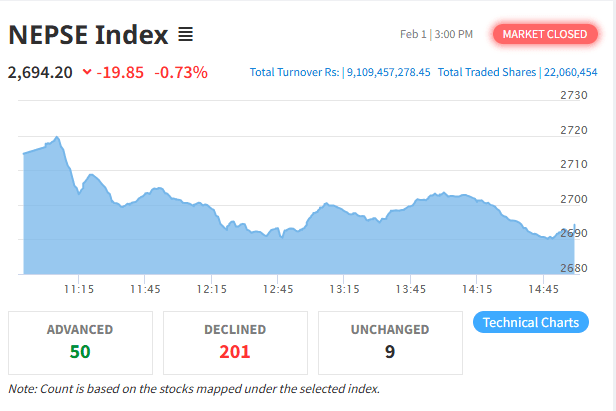Open the hamburger menu beside NEPSE Index

click(x=185, y=35)
